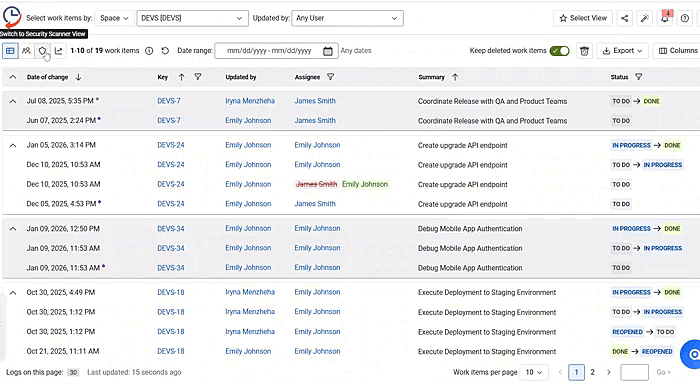Collapse the DEVS-18 group

pyautogui.click(x=13, y=293)
